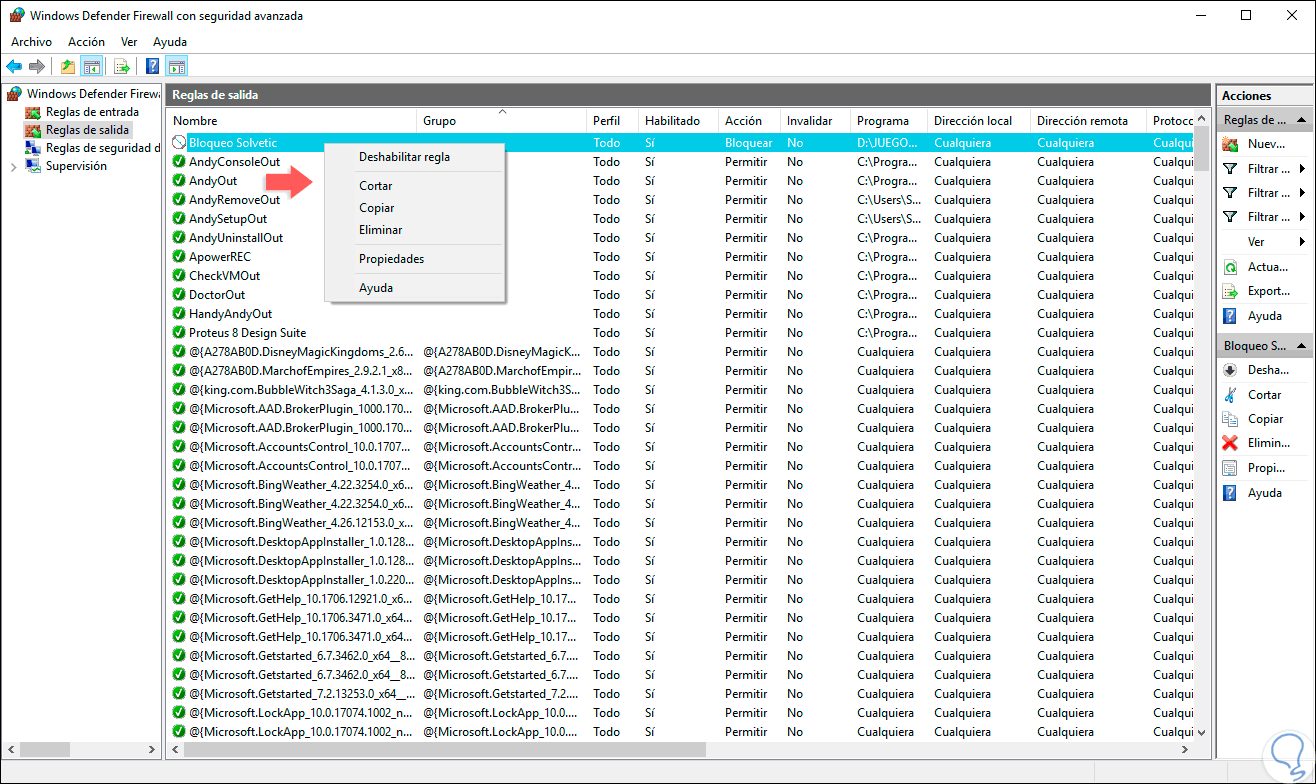Click Ayuda icon under Bloqueo S... actions

tap(1230, 493)
